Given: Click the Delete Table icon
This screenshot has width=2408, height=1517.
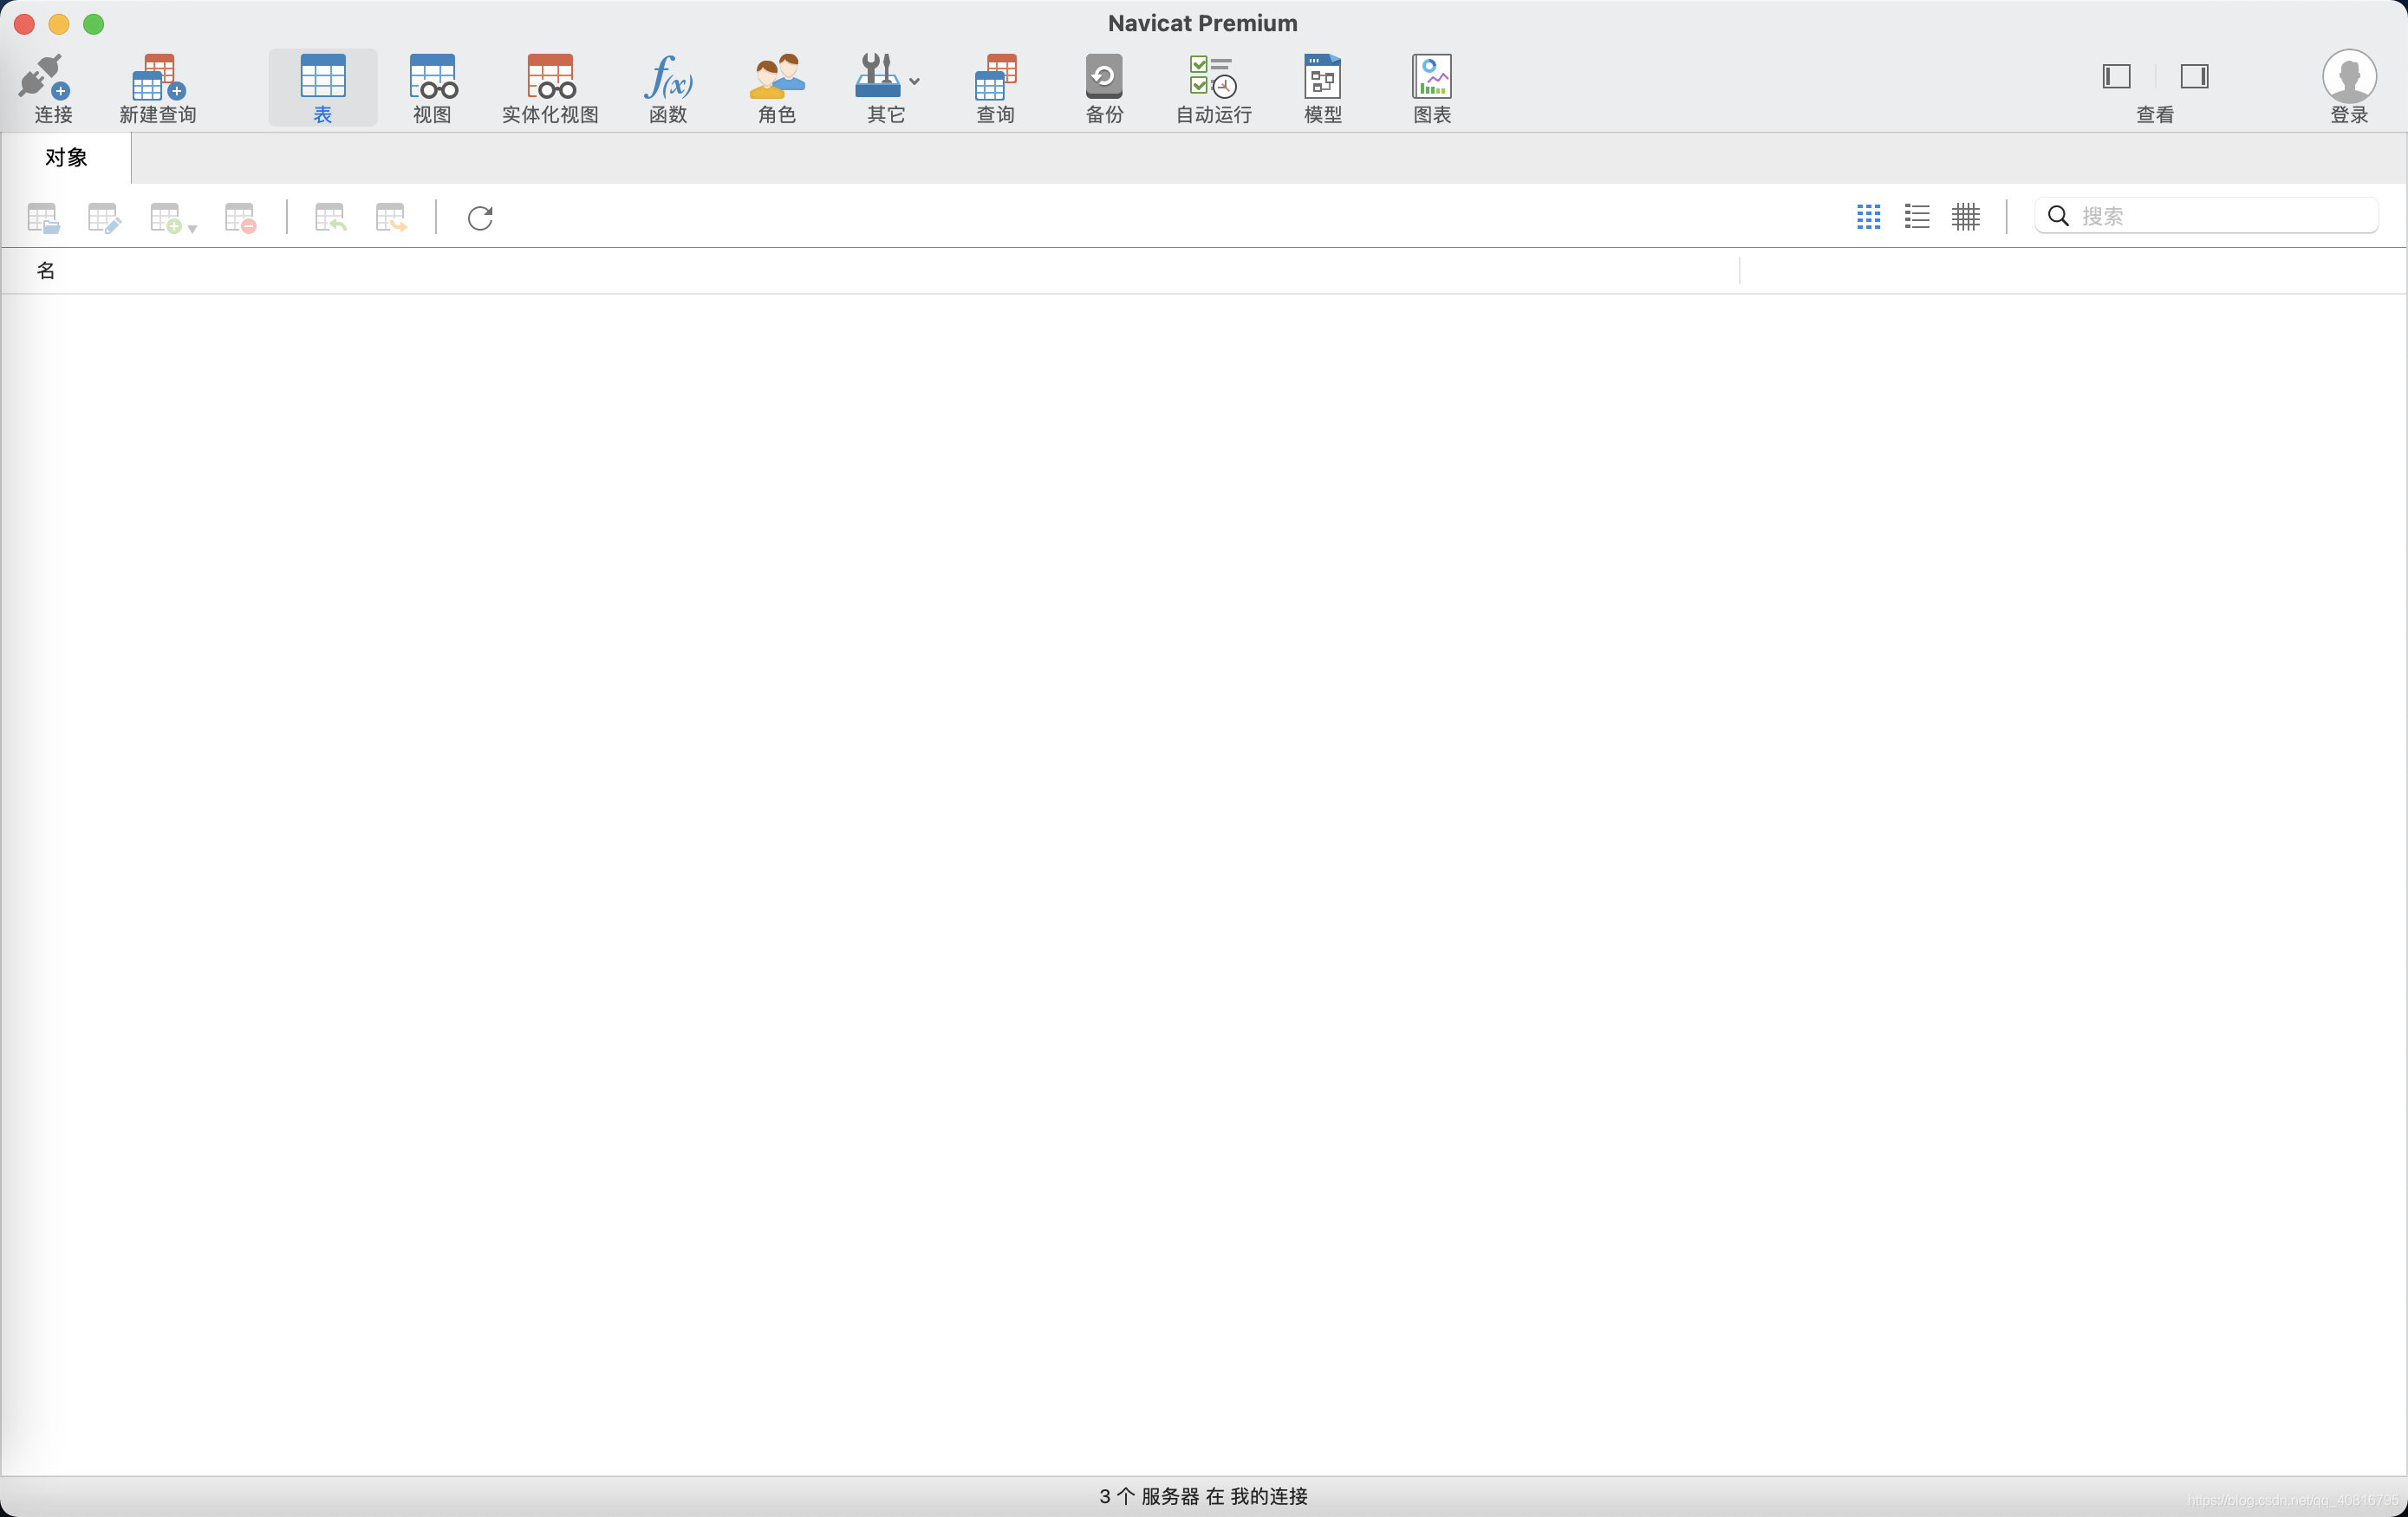Looking at the screenshot, I should point(240,217).
